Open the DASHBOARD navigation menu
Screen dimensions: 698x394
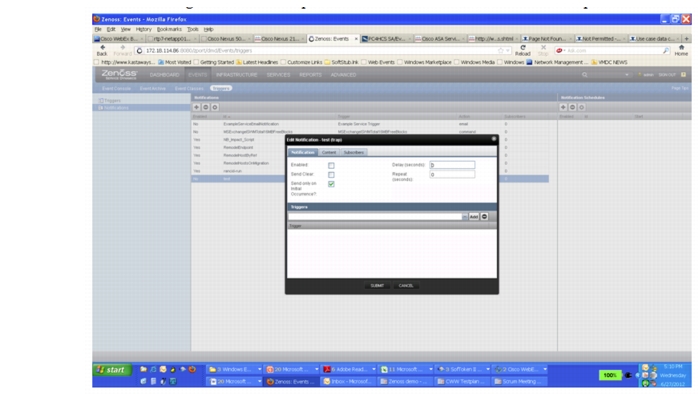pyautogui.click(x=164, y=75)
